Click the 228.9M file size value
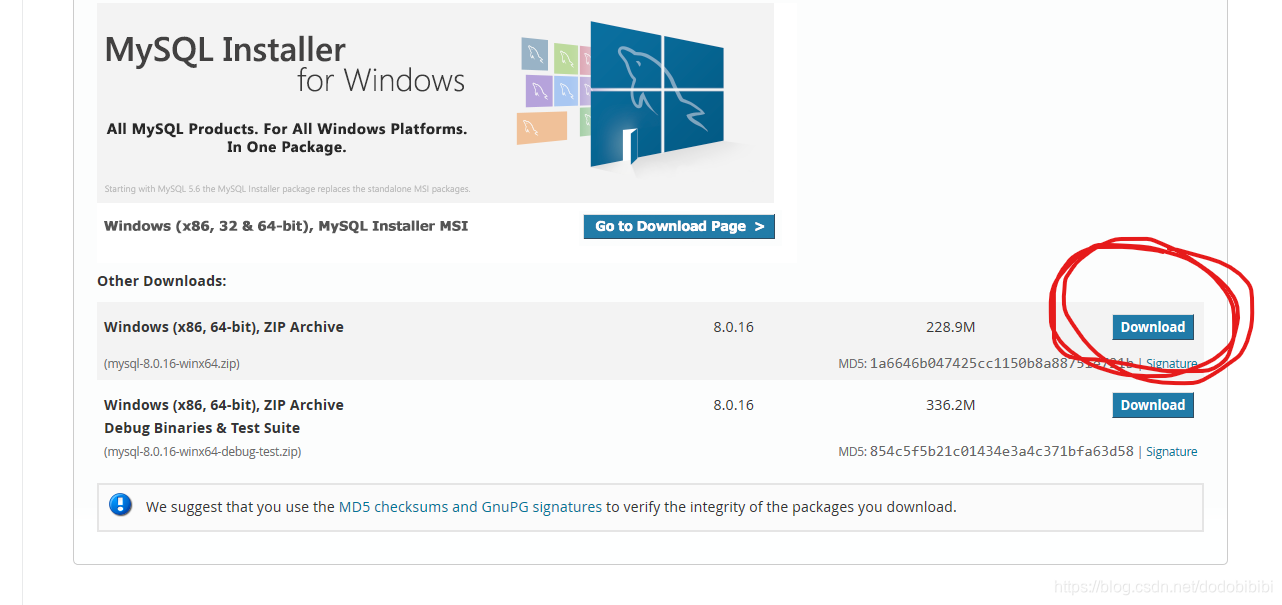The height and width of the screenshot is (605, 1282). (950, 327)
